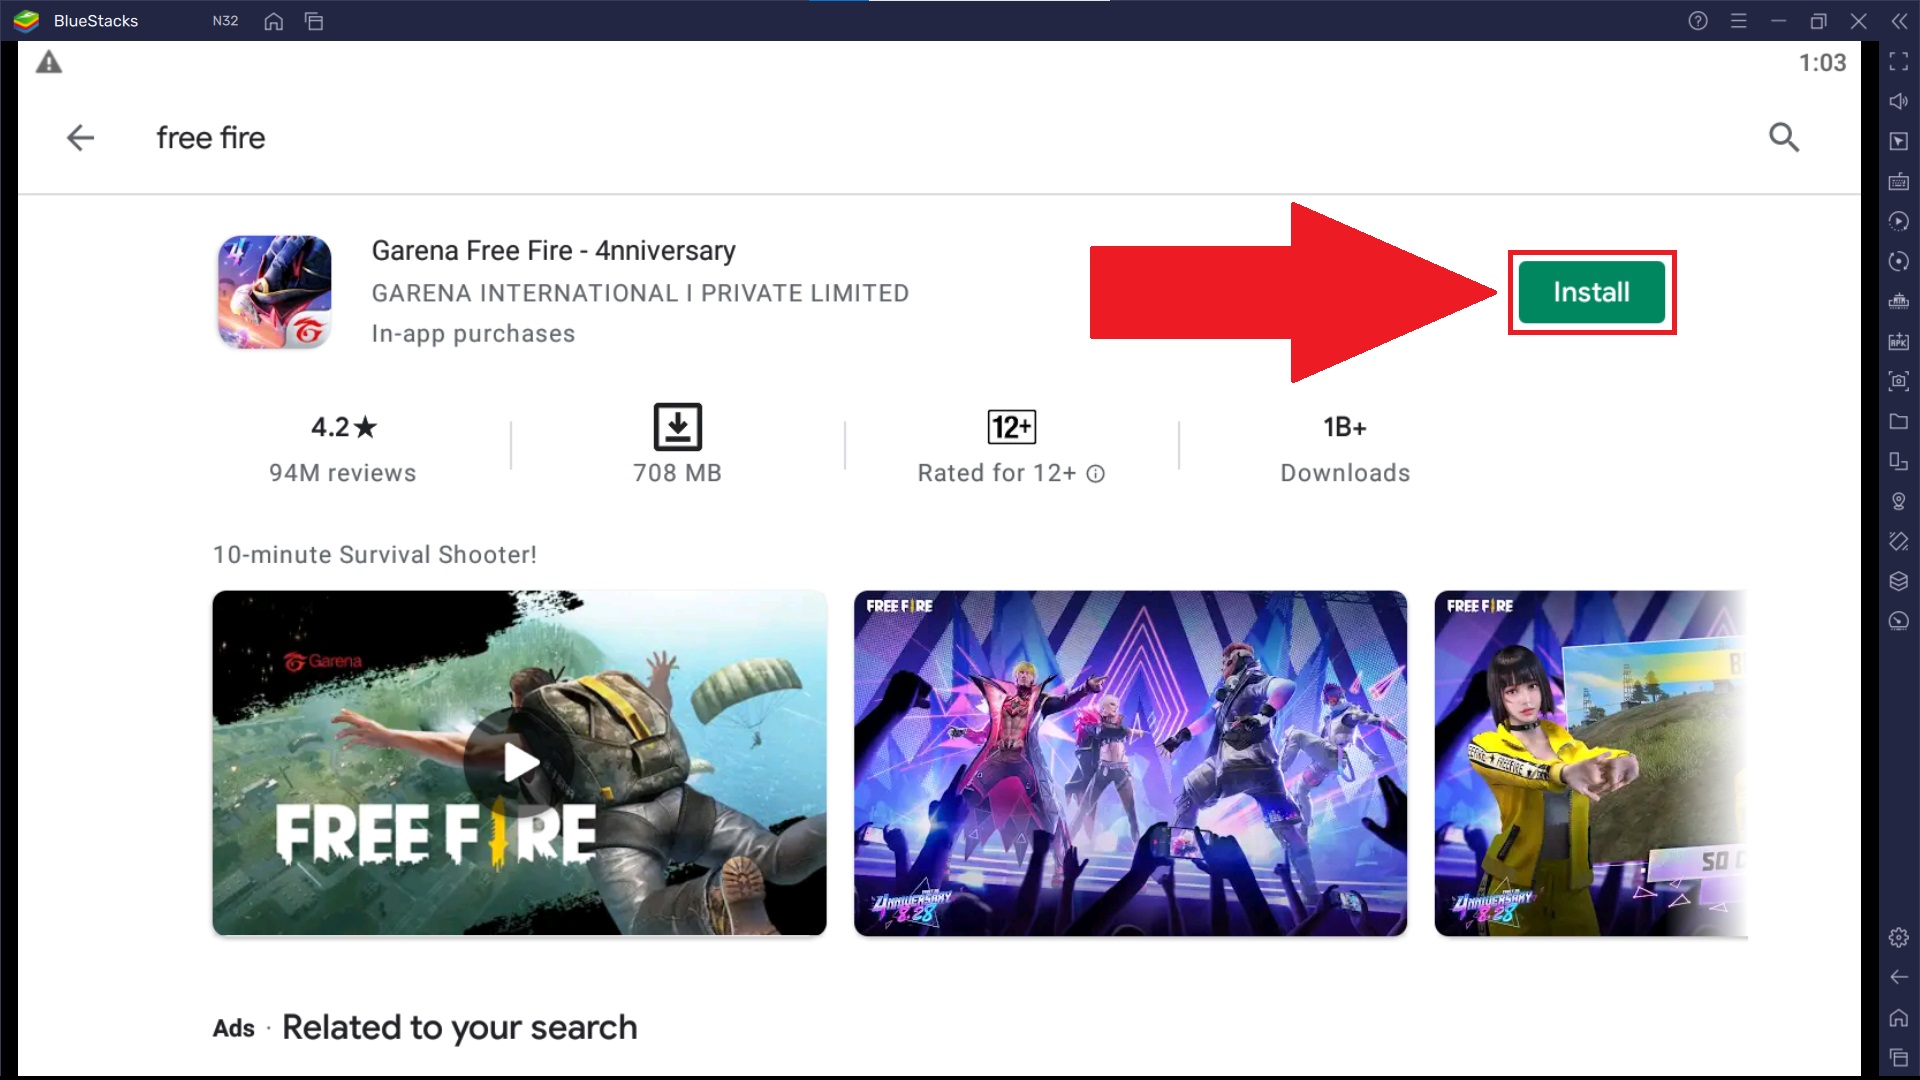Image resolution: width=1920 pixels, height=1080 pixels.
Task: Open the macro play icon in sidebar
Action: [x=1898, y=221]
